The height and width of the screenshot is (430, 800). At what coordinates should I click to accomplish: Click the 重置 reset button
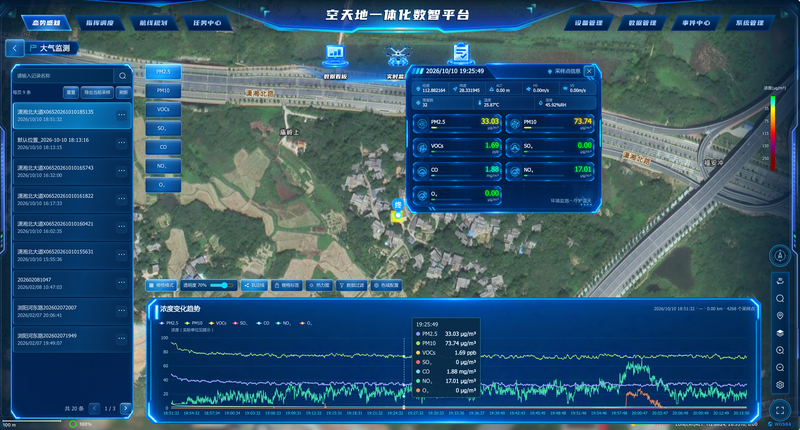tap(71, 92)
